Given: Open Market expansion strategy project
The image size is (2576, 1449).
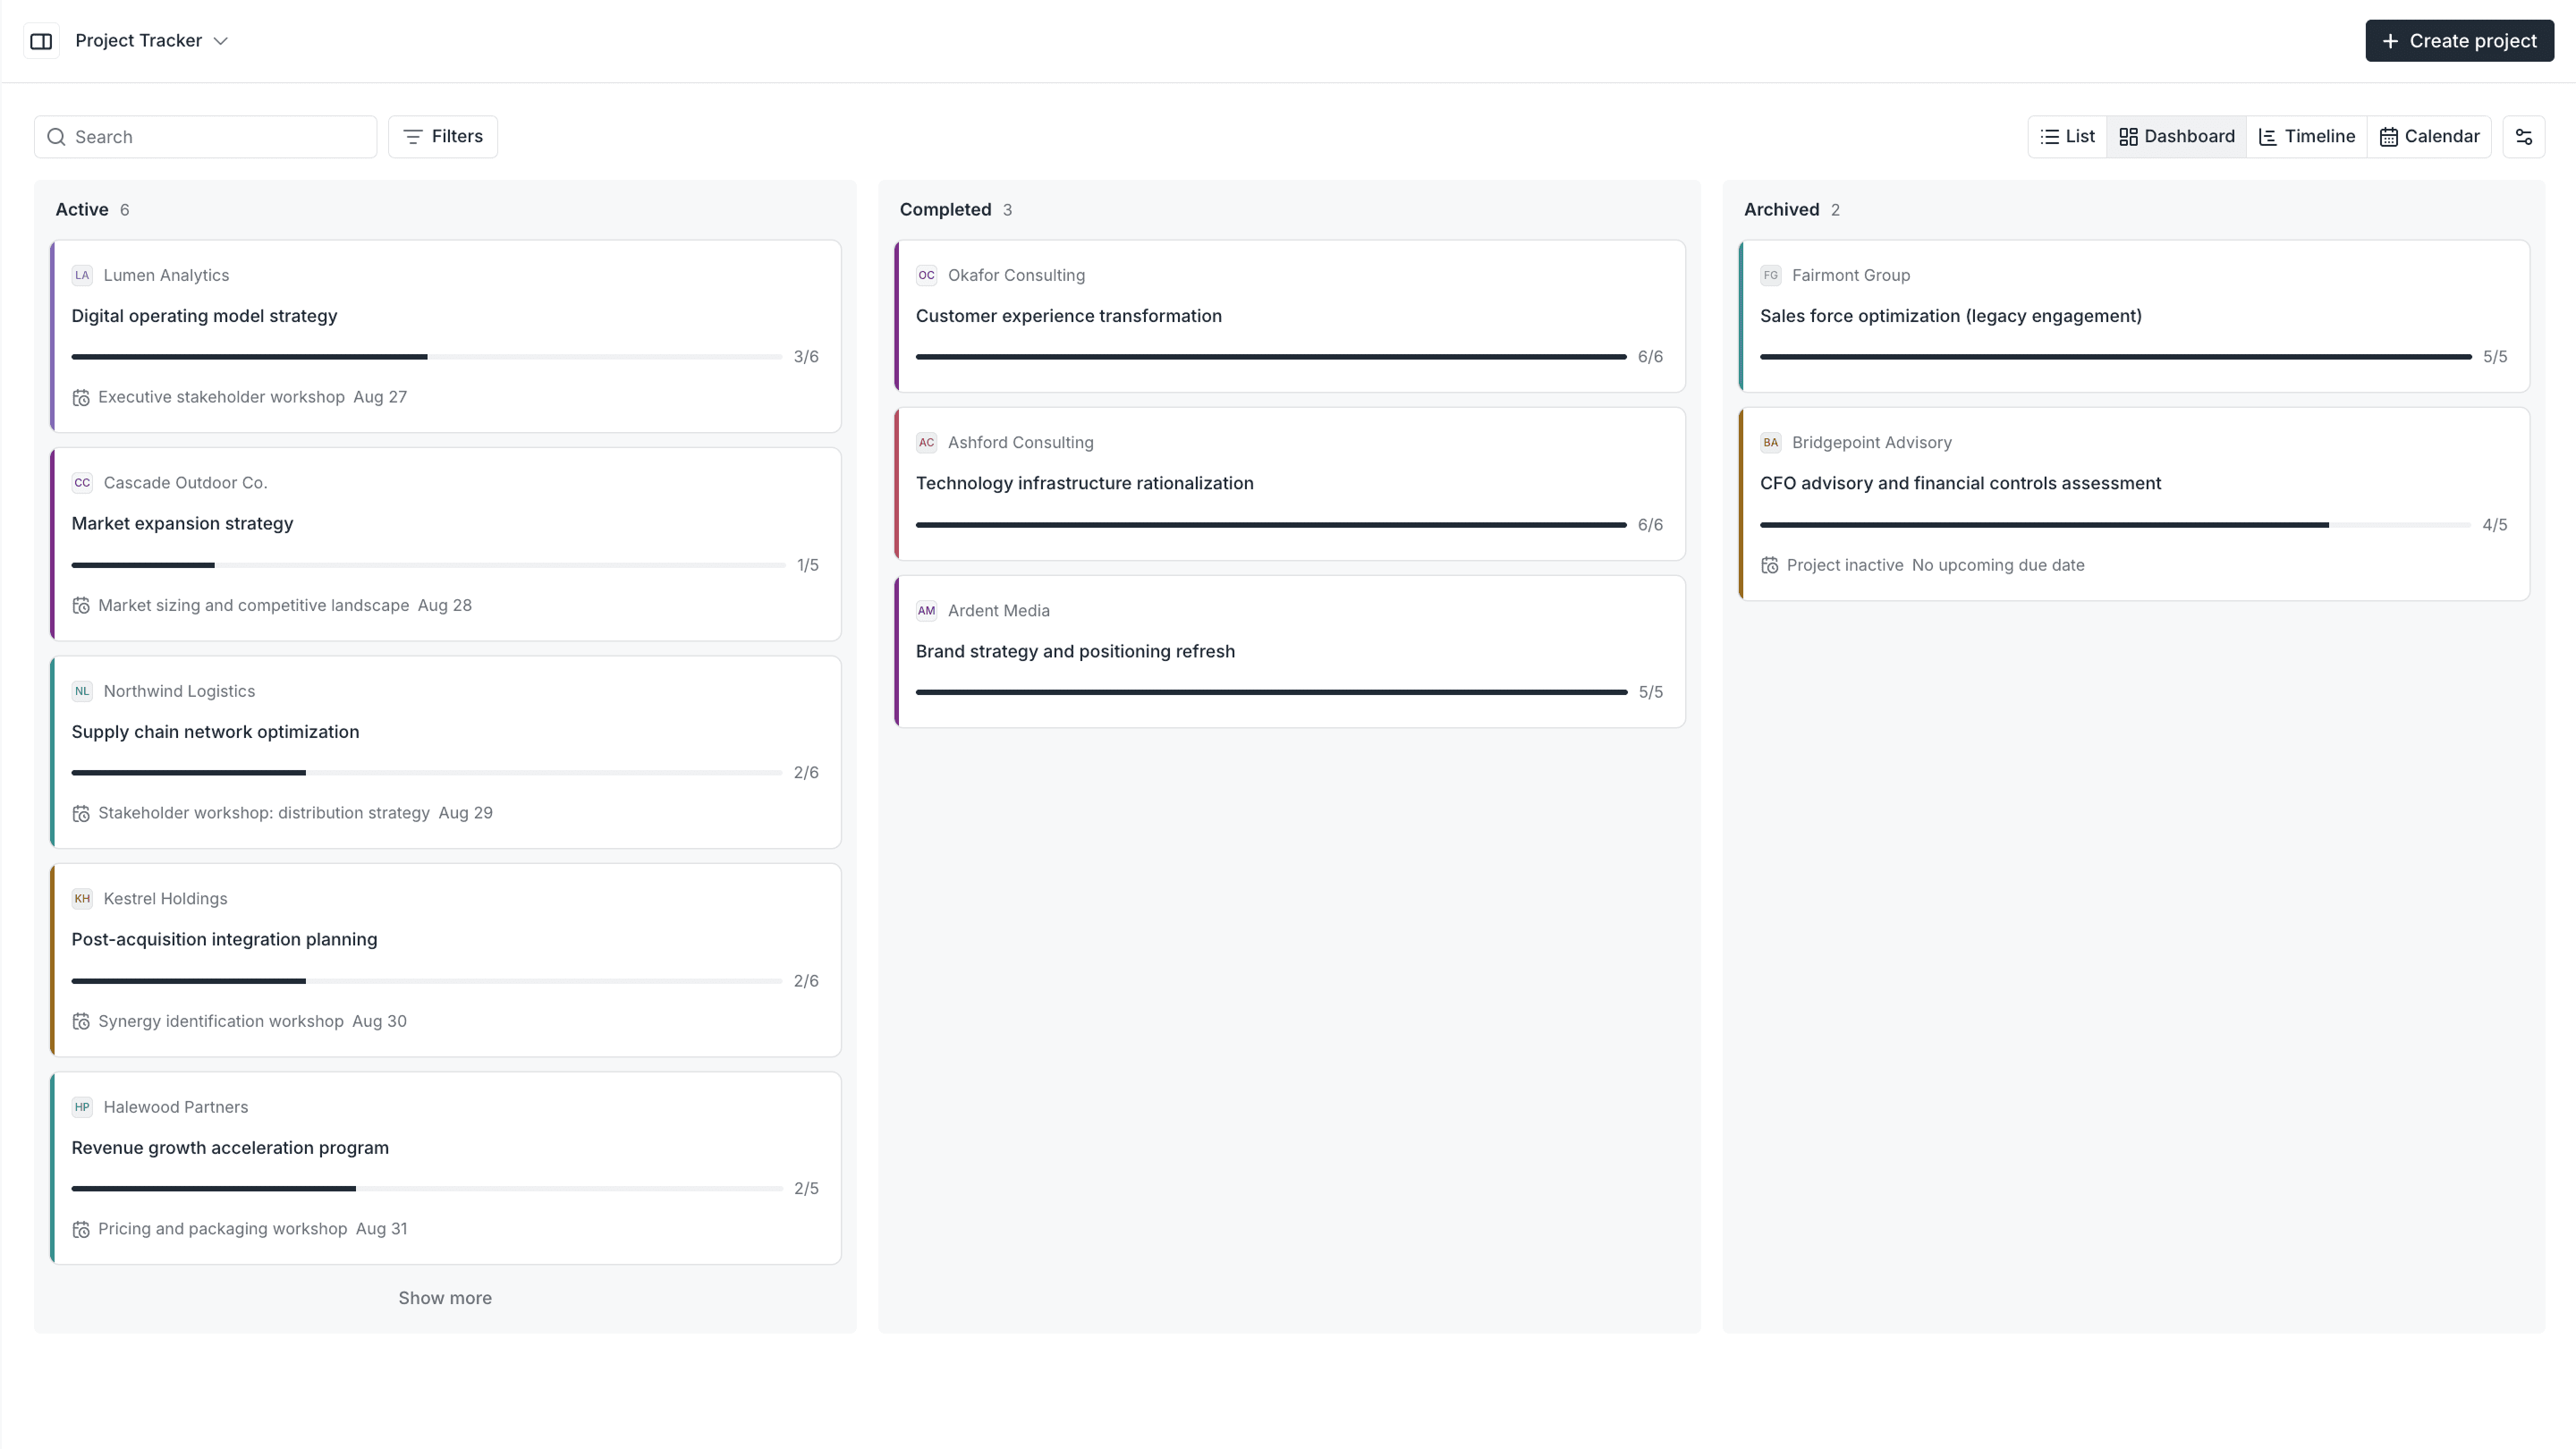Looking at the screenshot, I should point(182,524).
